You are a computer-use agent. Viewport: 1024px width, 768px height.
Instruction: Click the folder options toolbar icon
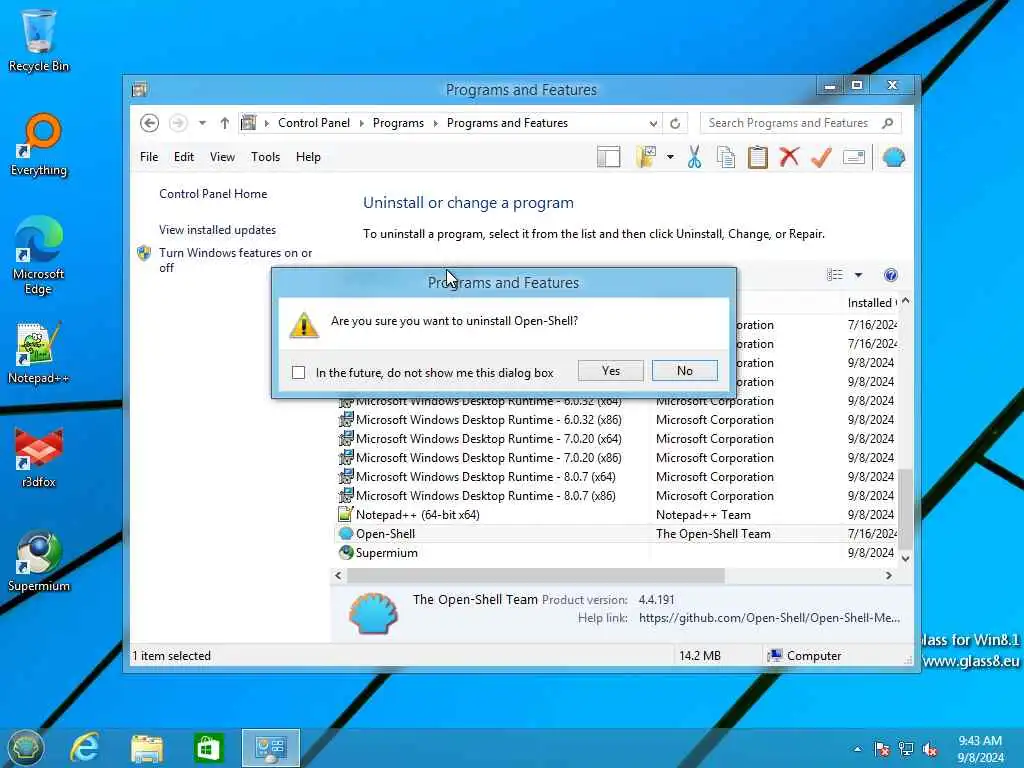click(646, 157)
